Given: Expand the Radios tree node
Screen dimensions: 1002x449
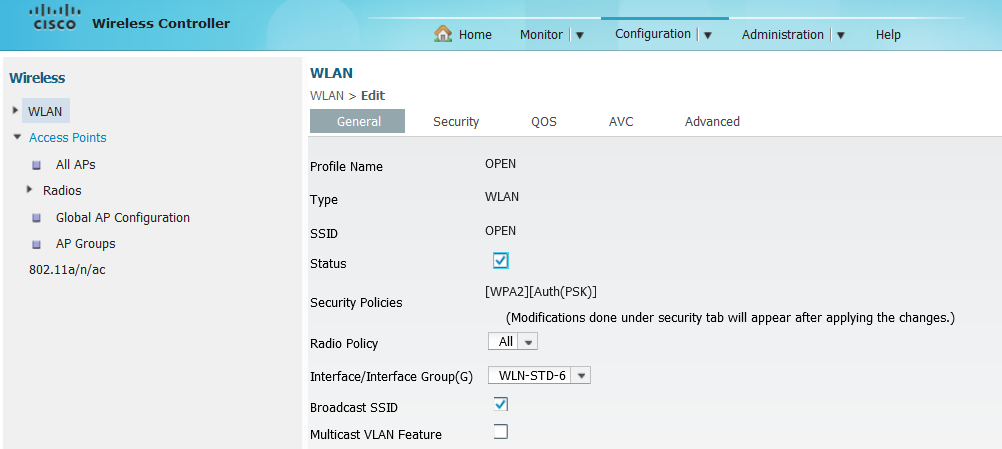Looking at the screenshot, I should pos(30,189).
